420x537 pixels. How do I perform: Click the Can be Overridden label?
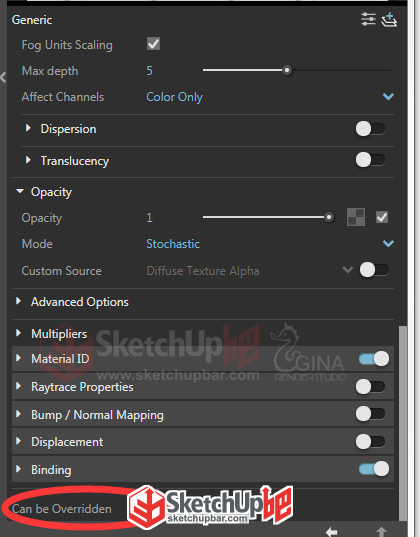pos(62,509)
